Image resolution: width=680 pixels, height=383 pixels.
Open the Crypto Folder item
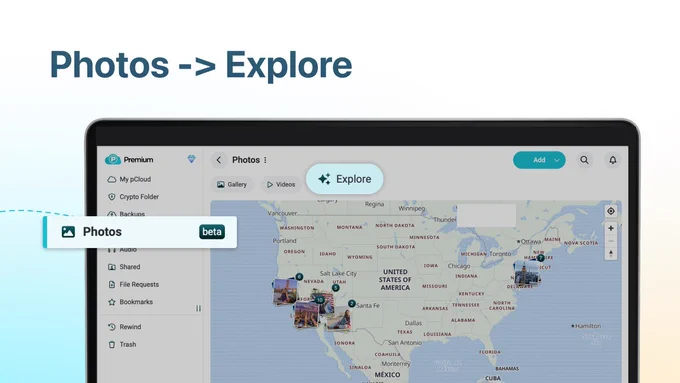click(139, 196)
